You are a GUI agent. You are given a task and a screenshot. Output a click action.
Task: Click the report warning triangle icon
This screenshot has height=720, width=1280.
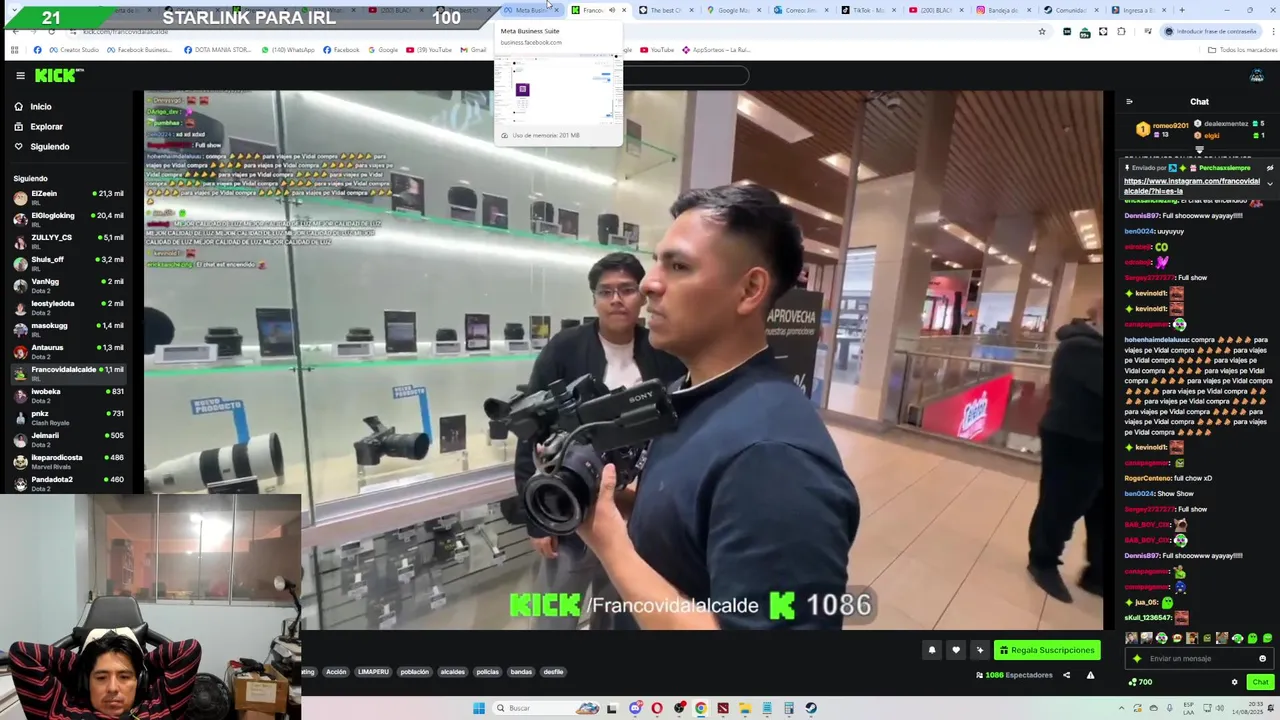point(1090,675)
